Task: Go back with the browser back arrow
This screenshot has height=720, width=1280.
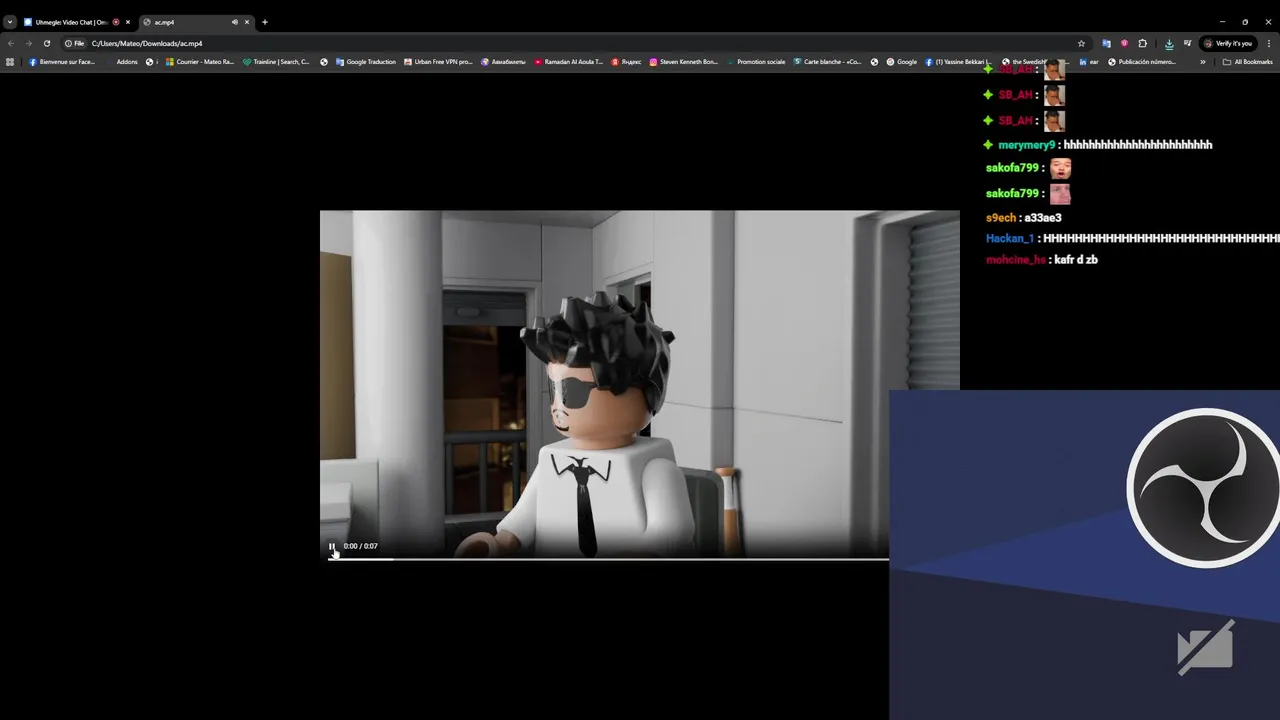Action: click(11, 43)
